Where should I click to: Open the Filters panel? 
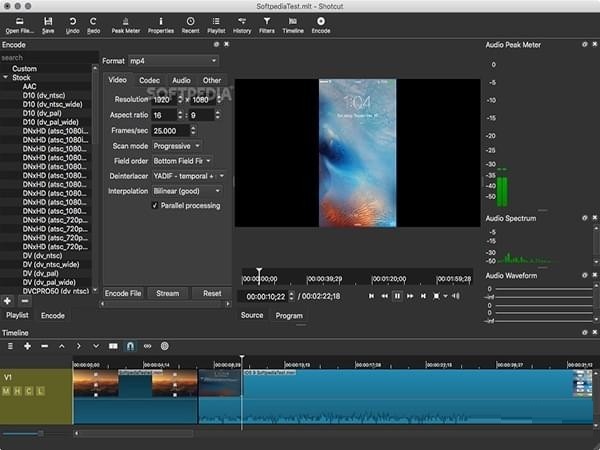[x=267, y=26]
